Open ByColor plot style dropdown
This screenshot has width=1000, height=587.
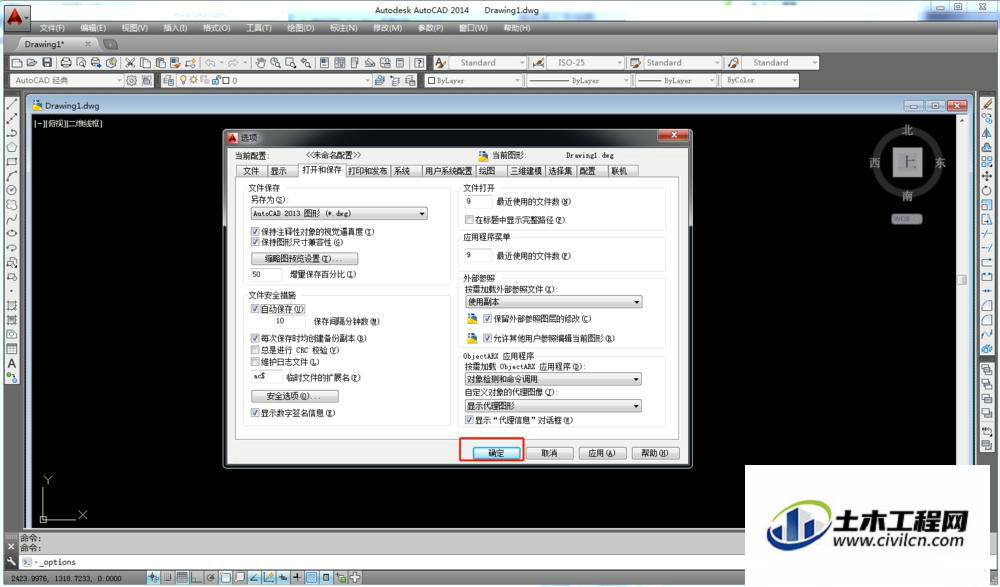pos(761,80)
